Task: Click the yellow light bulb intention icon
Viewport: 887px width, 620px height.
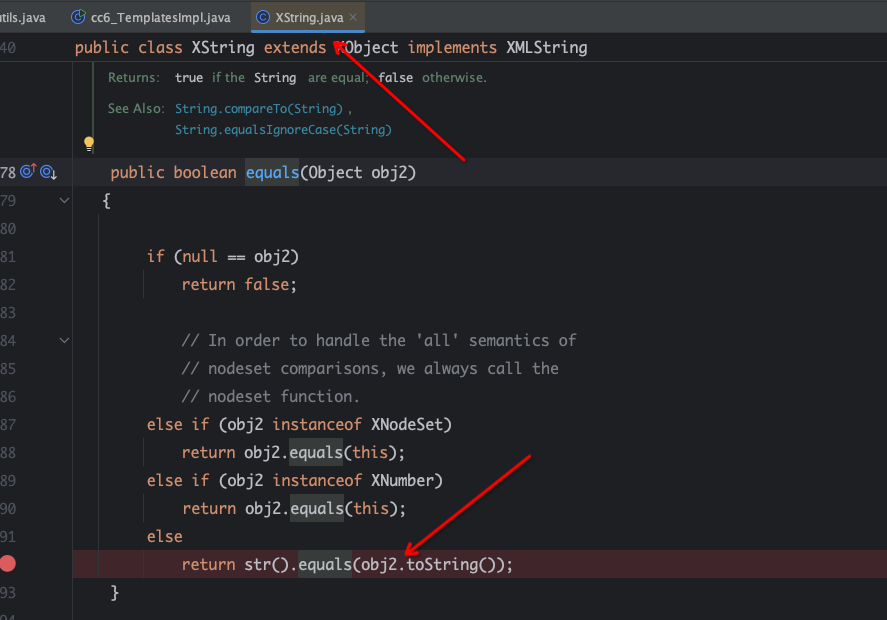Action: (89, 143)
